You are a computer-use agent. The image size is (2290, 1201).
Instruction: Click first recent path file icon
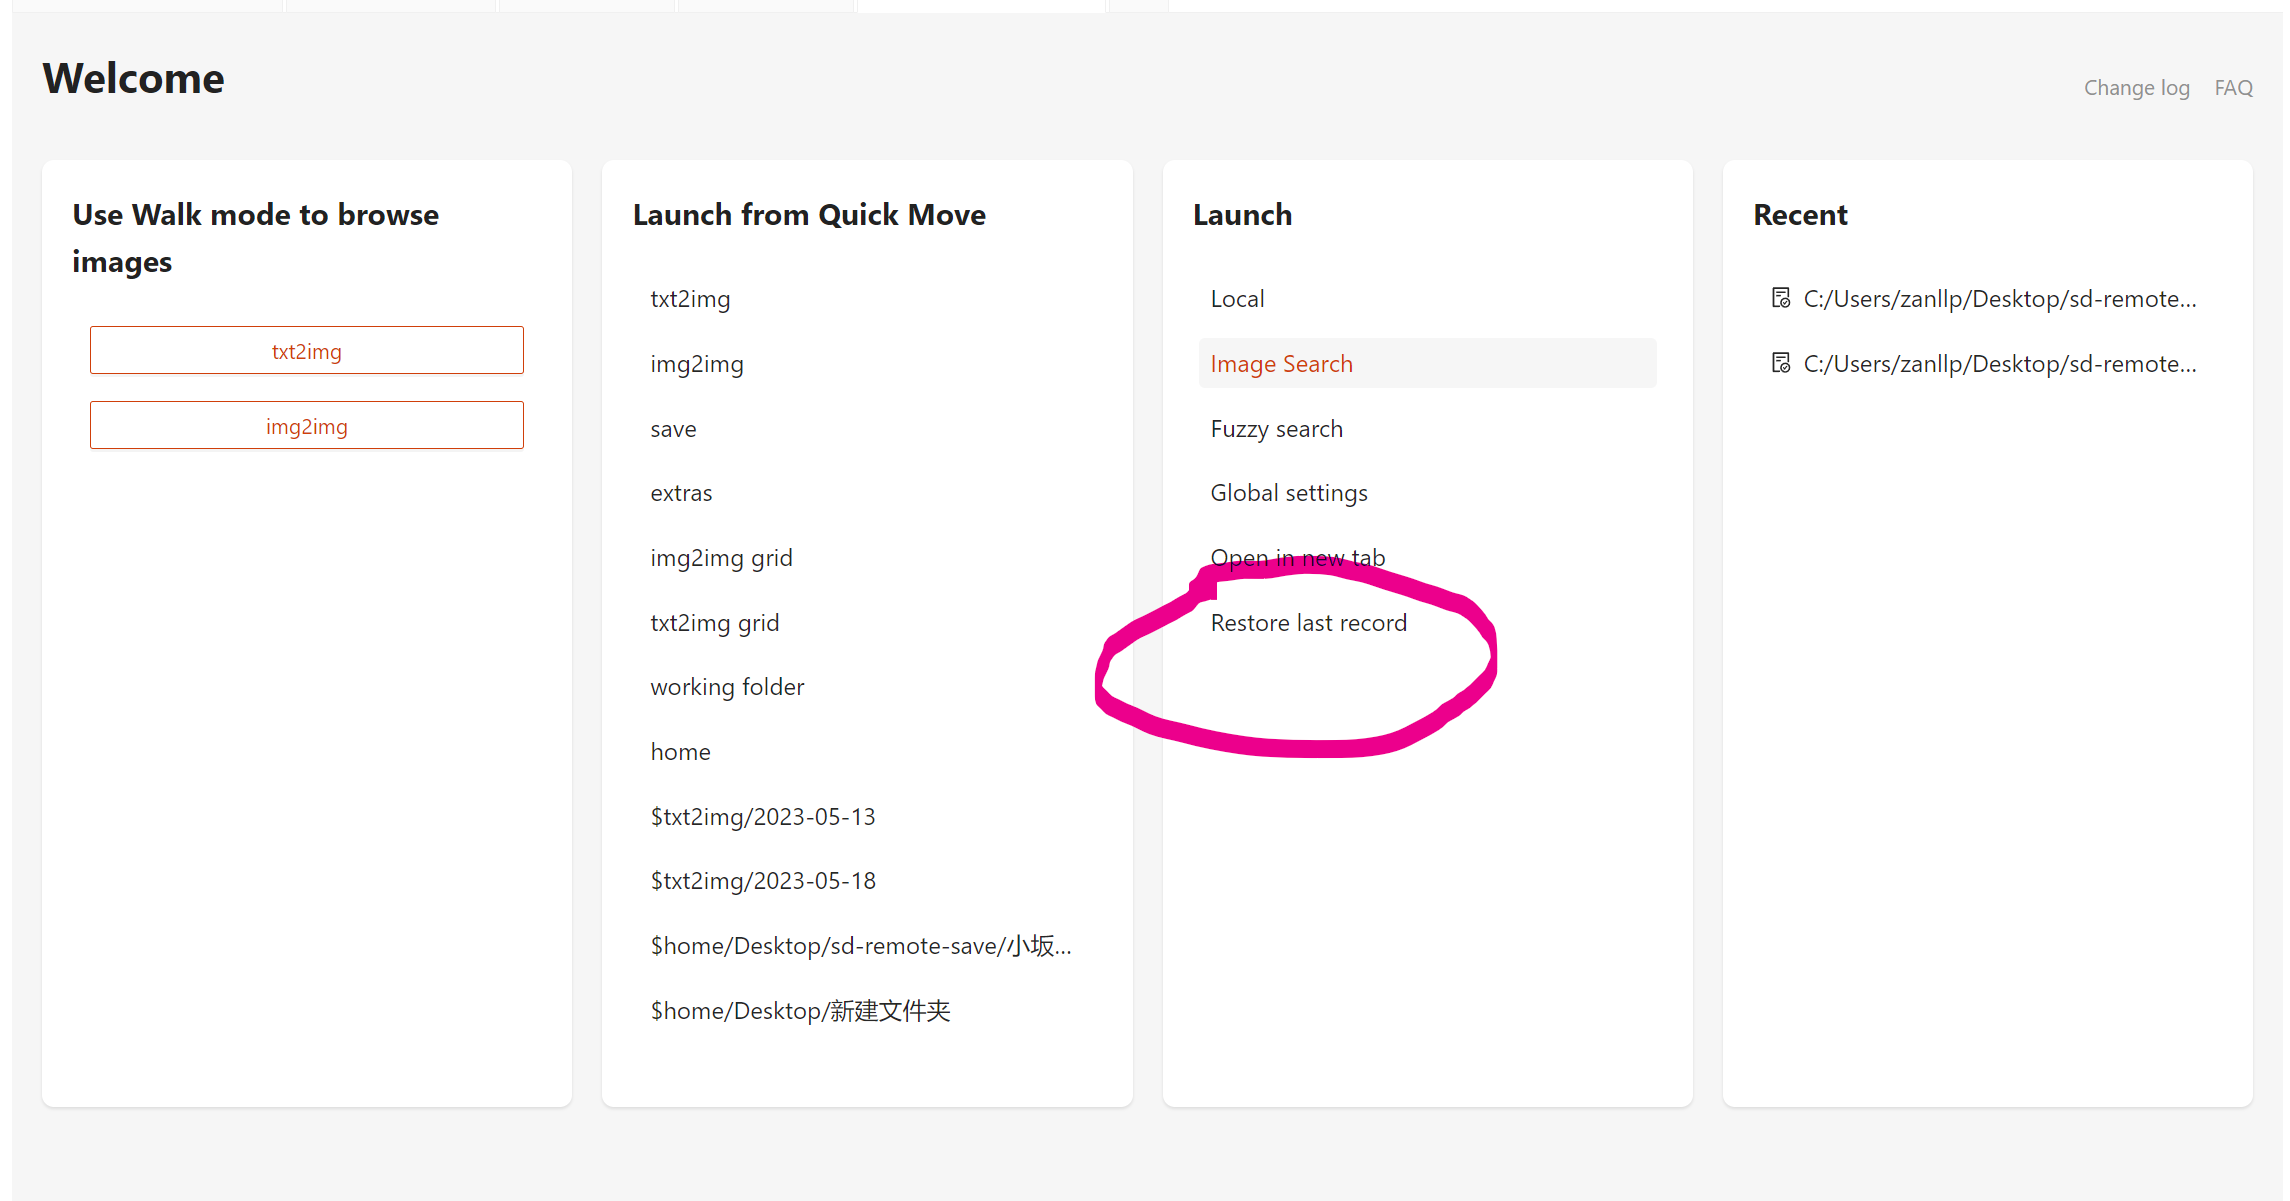[x=1780, y=298]
